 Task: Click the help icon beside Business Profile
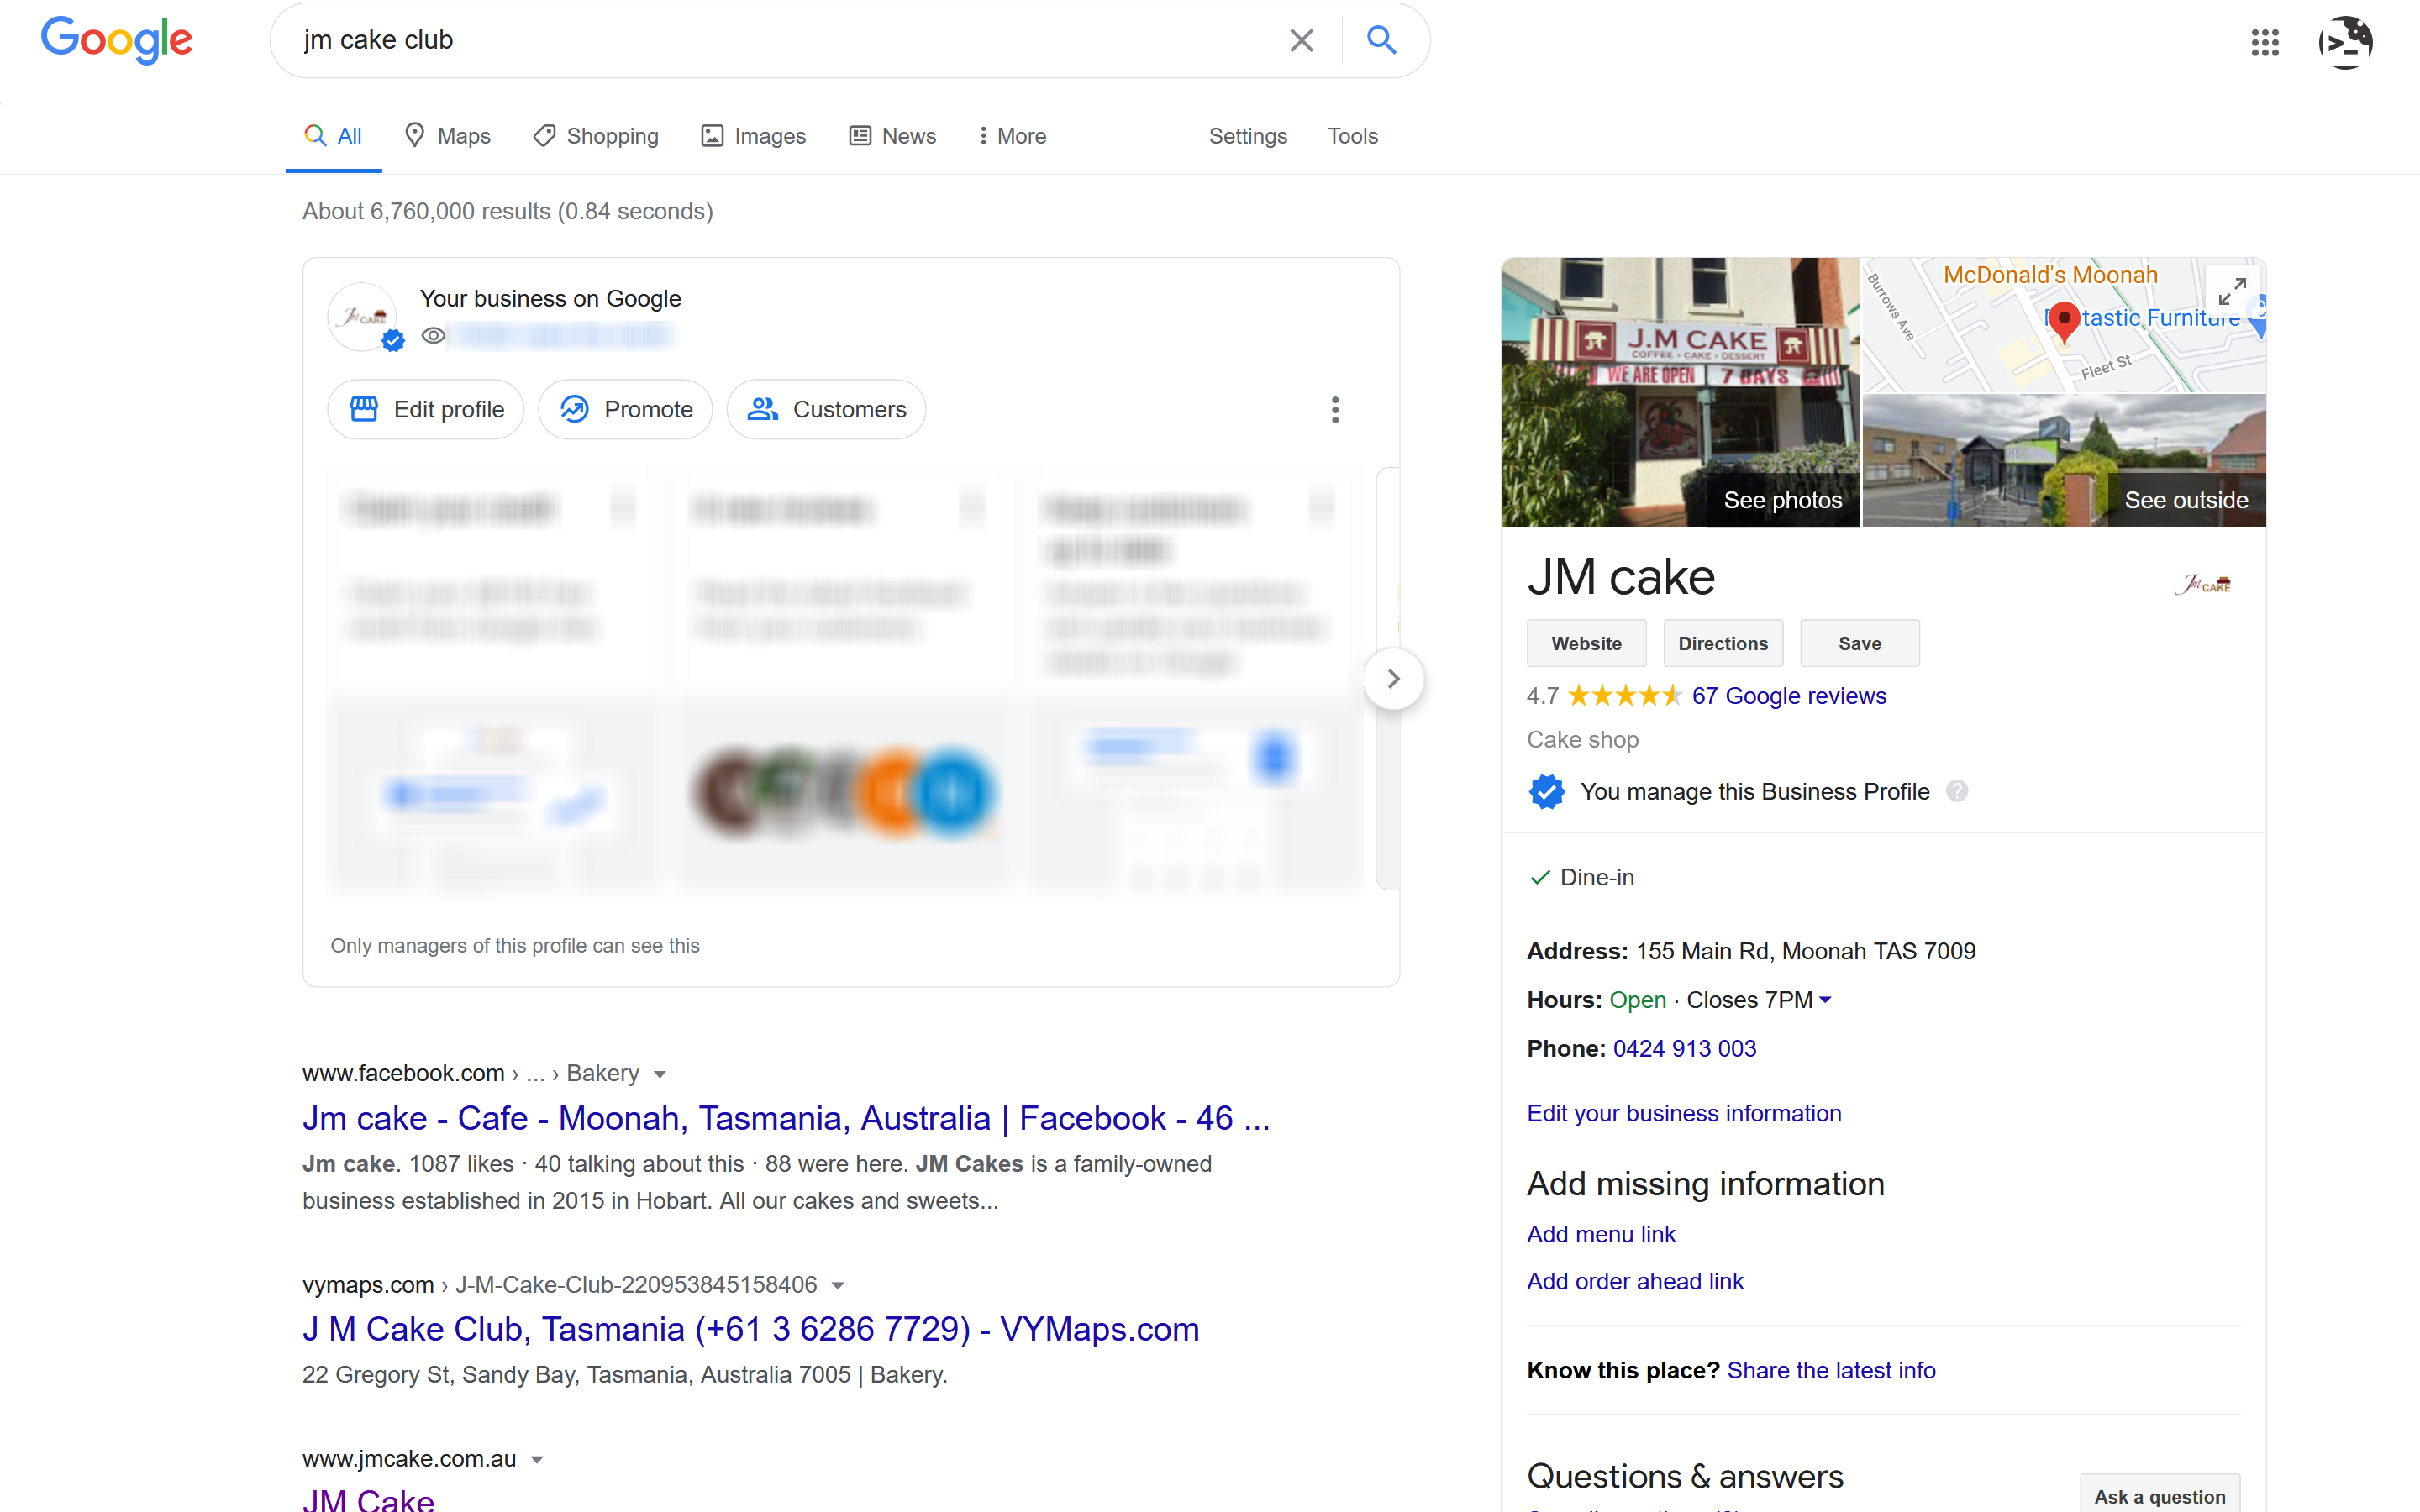(x=1957, y=792)
